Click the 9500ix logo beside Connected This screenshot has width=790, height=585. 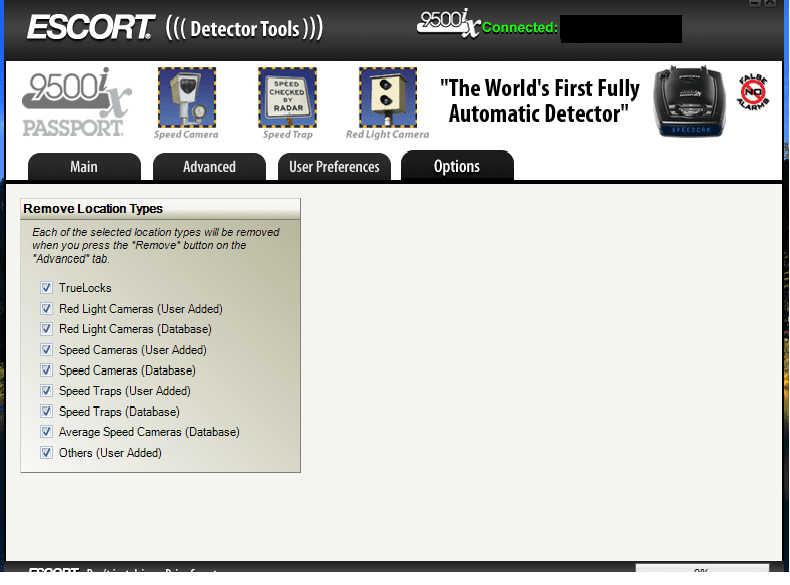(x=448, y=24)
